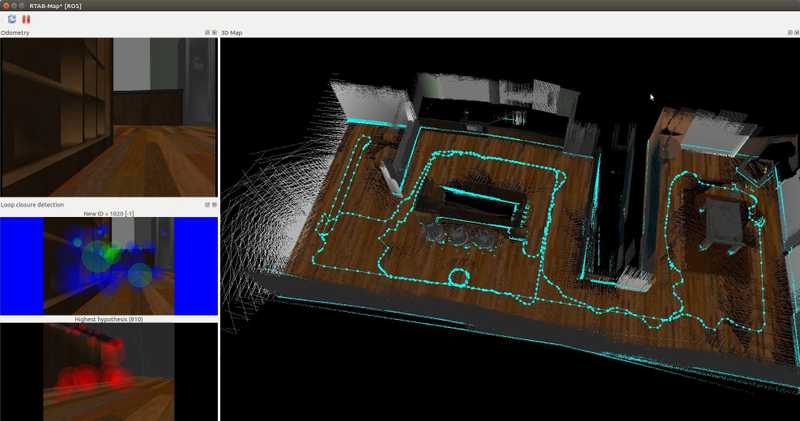
Task: Select the Highest hypothesis image with red features
Action: [108, 372]
